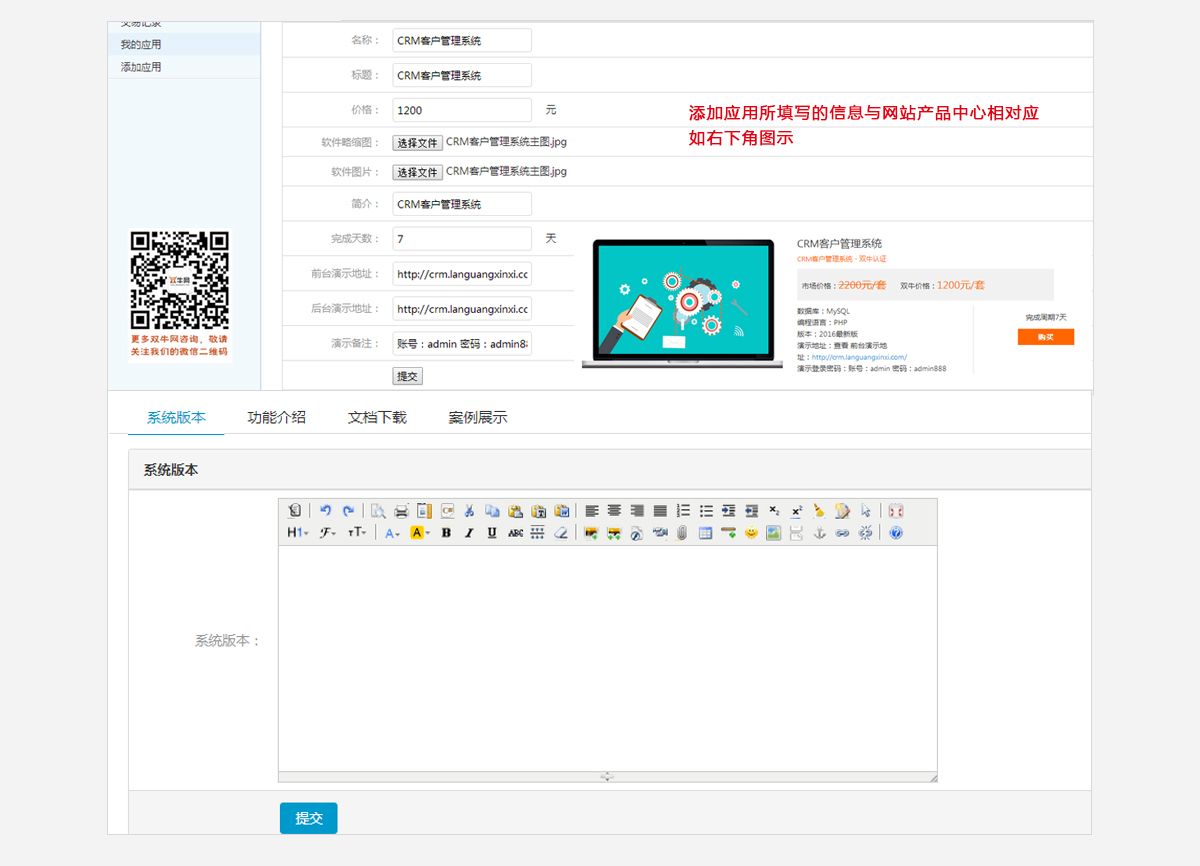Click the 前台演示地址 input field

coord(461,274)
